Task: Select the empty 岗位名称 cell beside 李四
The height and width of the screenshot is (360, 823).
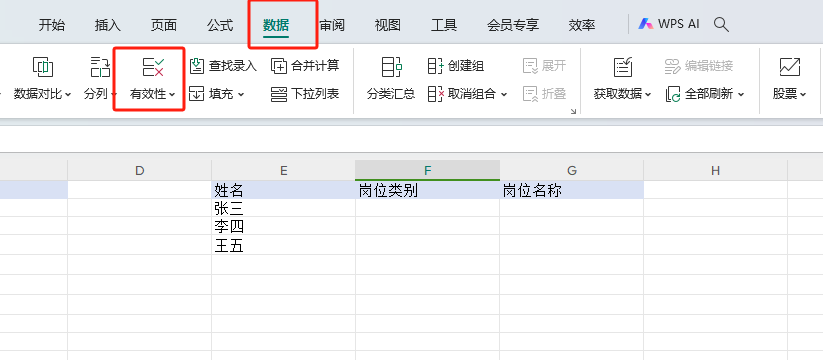Action: (572, 226)
